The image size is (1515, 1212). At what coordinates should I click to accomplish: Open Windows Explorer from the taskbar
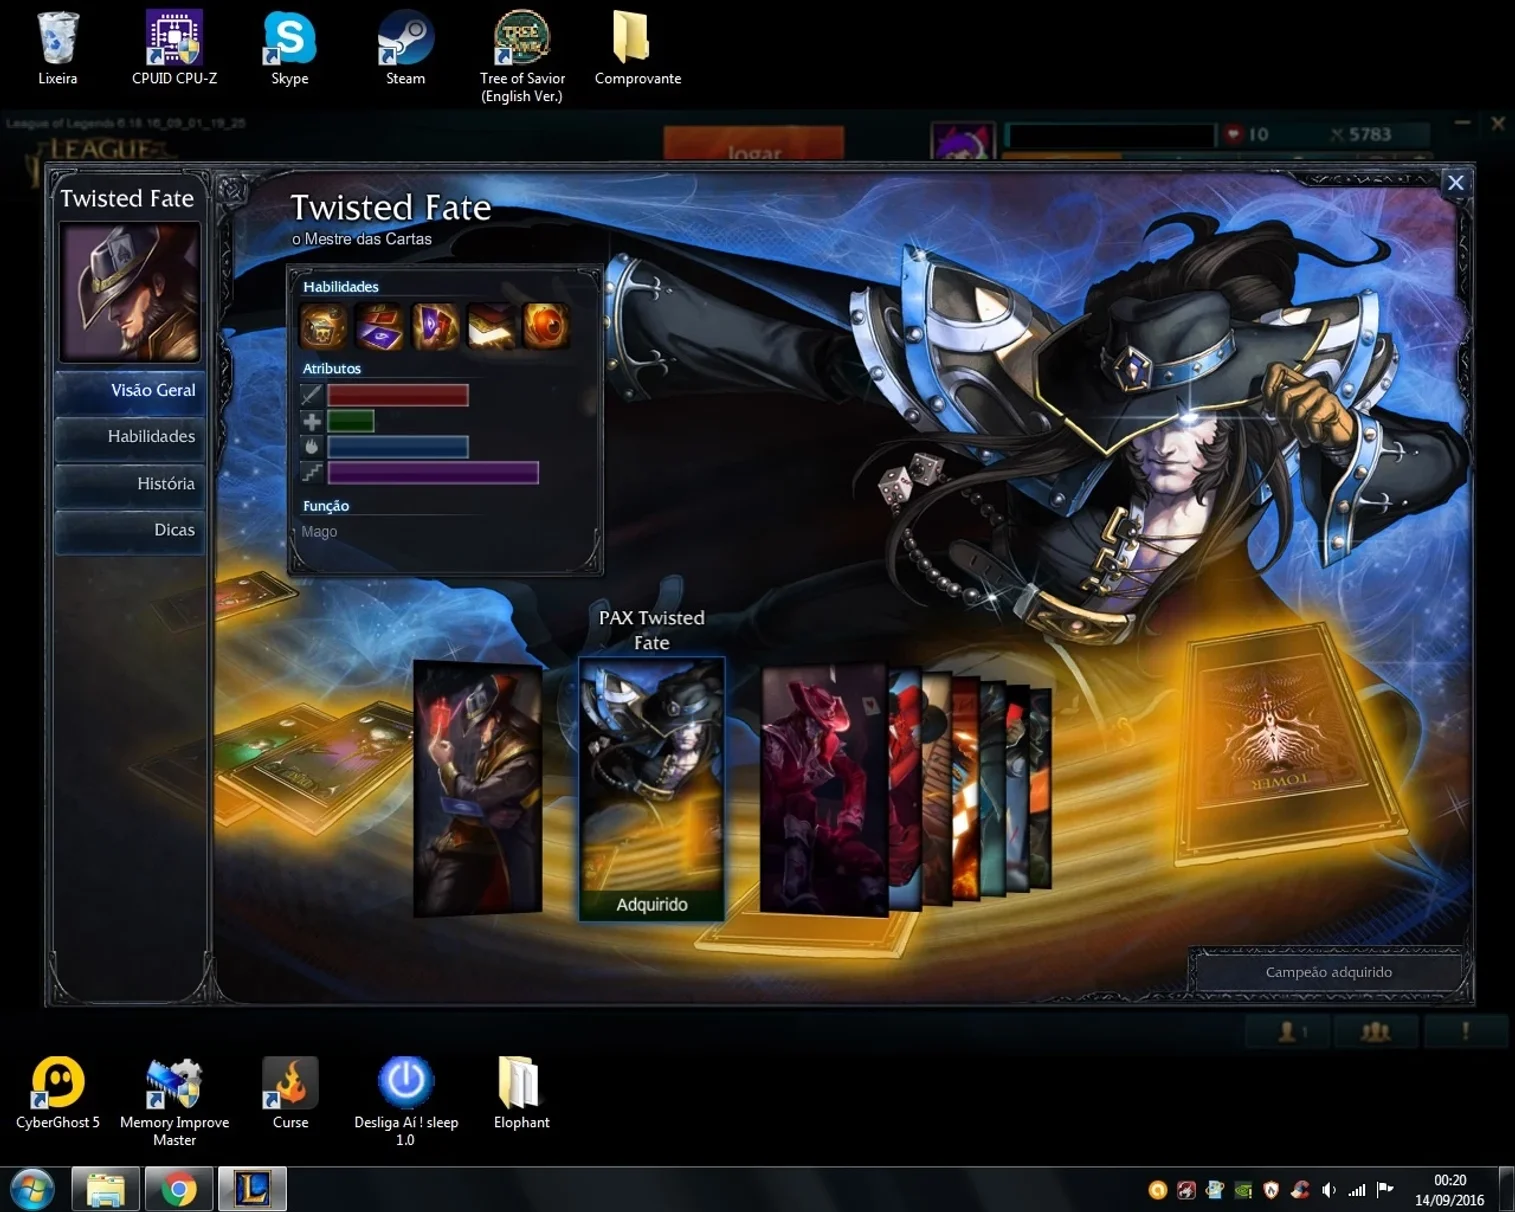[x=105, y=1190]
